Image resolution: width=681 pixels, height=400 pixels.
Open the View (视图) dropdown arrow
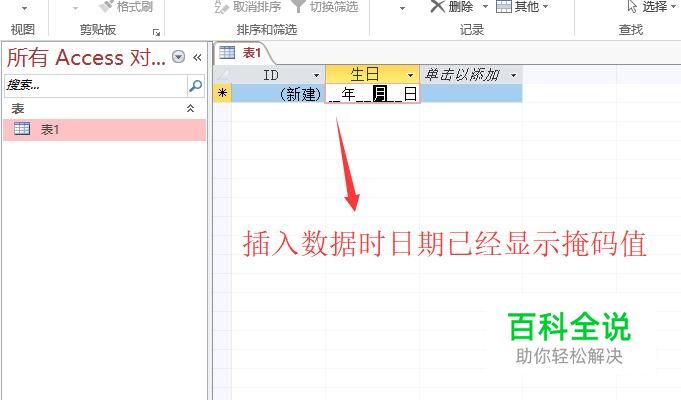click(x=24, y=8)
